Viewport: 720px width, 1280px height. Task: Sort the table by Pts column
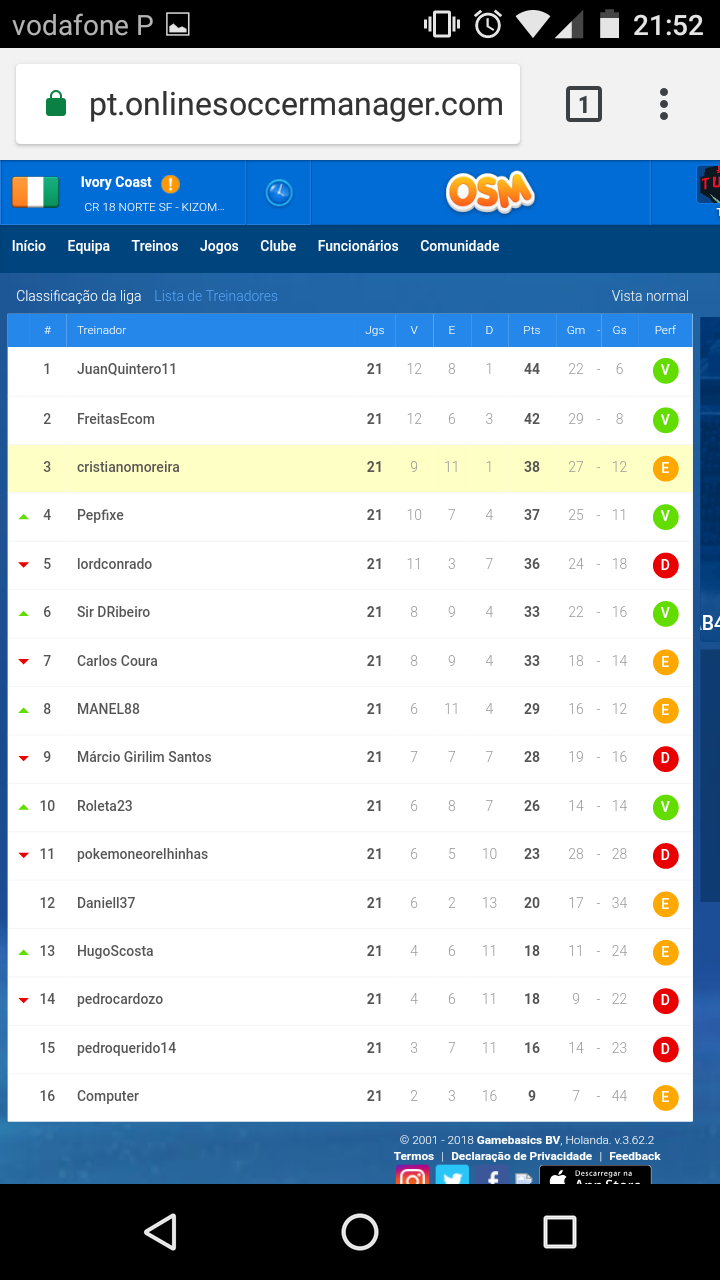[x=532, y=330]
